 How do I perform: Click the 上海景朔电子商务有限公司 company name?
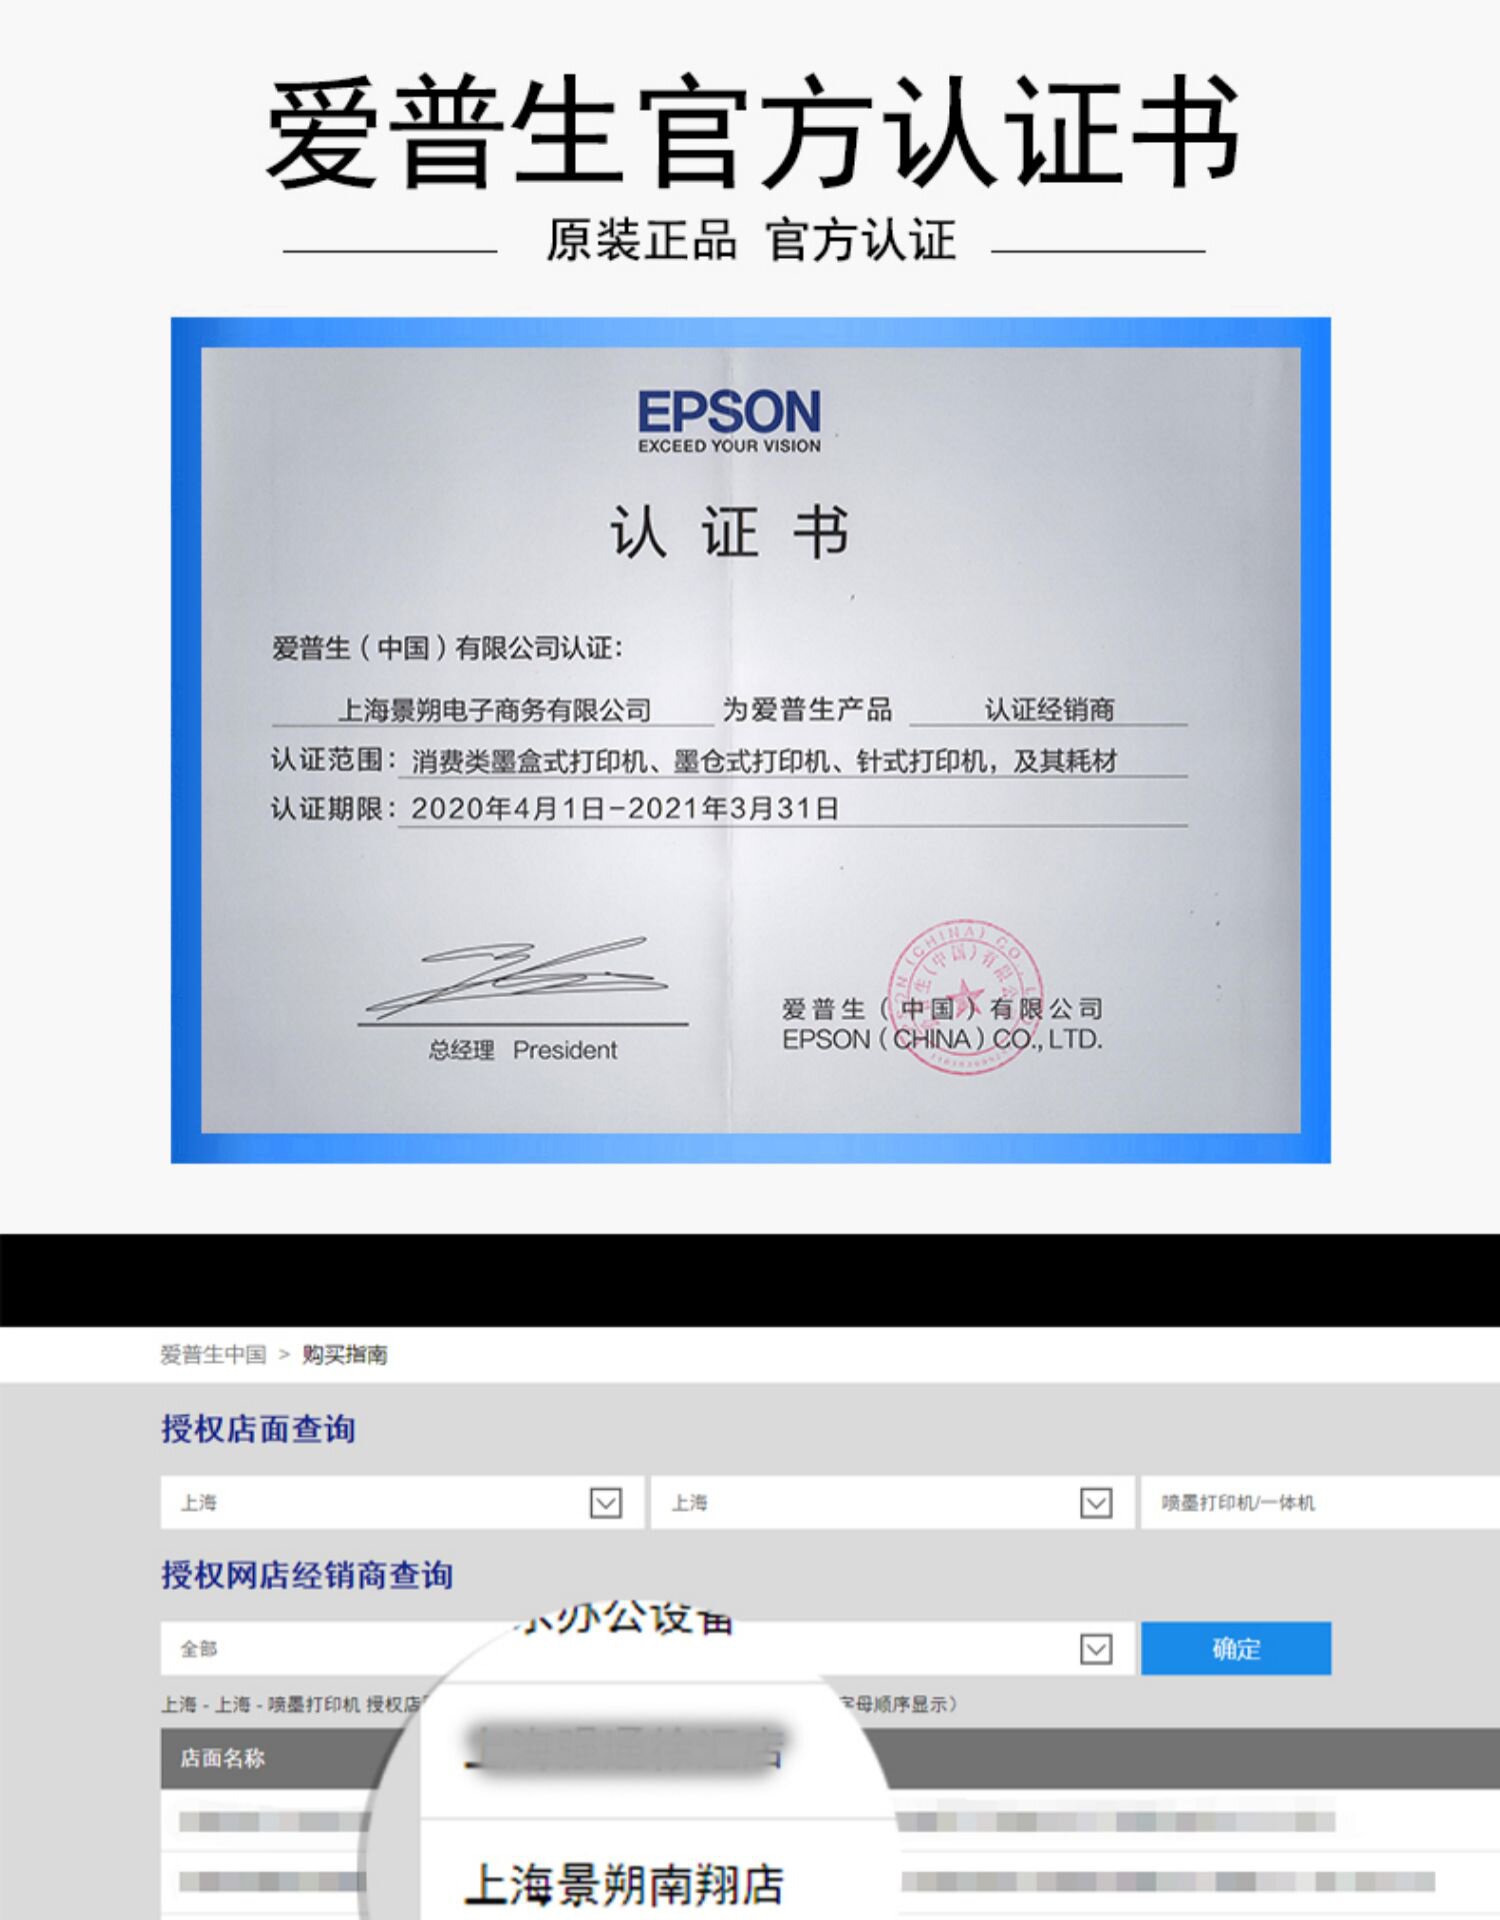pyautogui.click(x=494, y=710)
